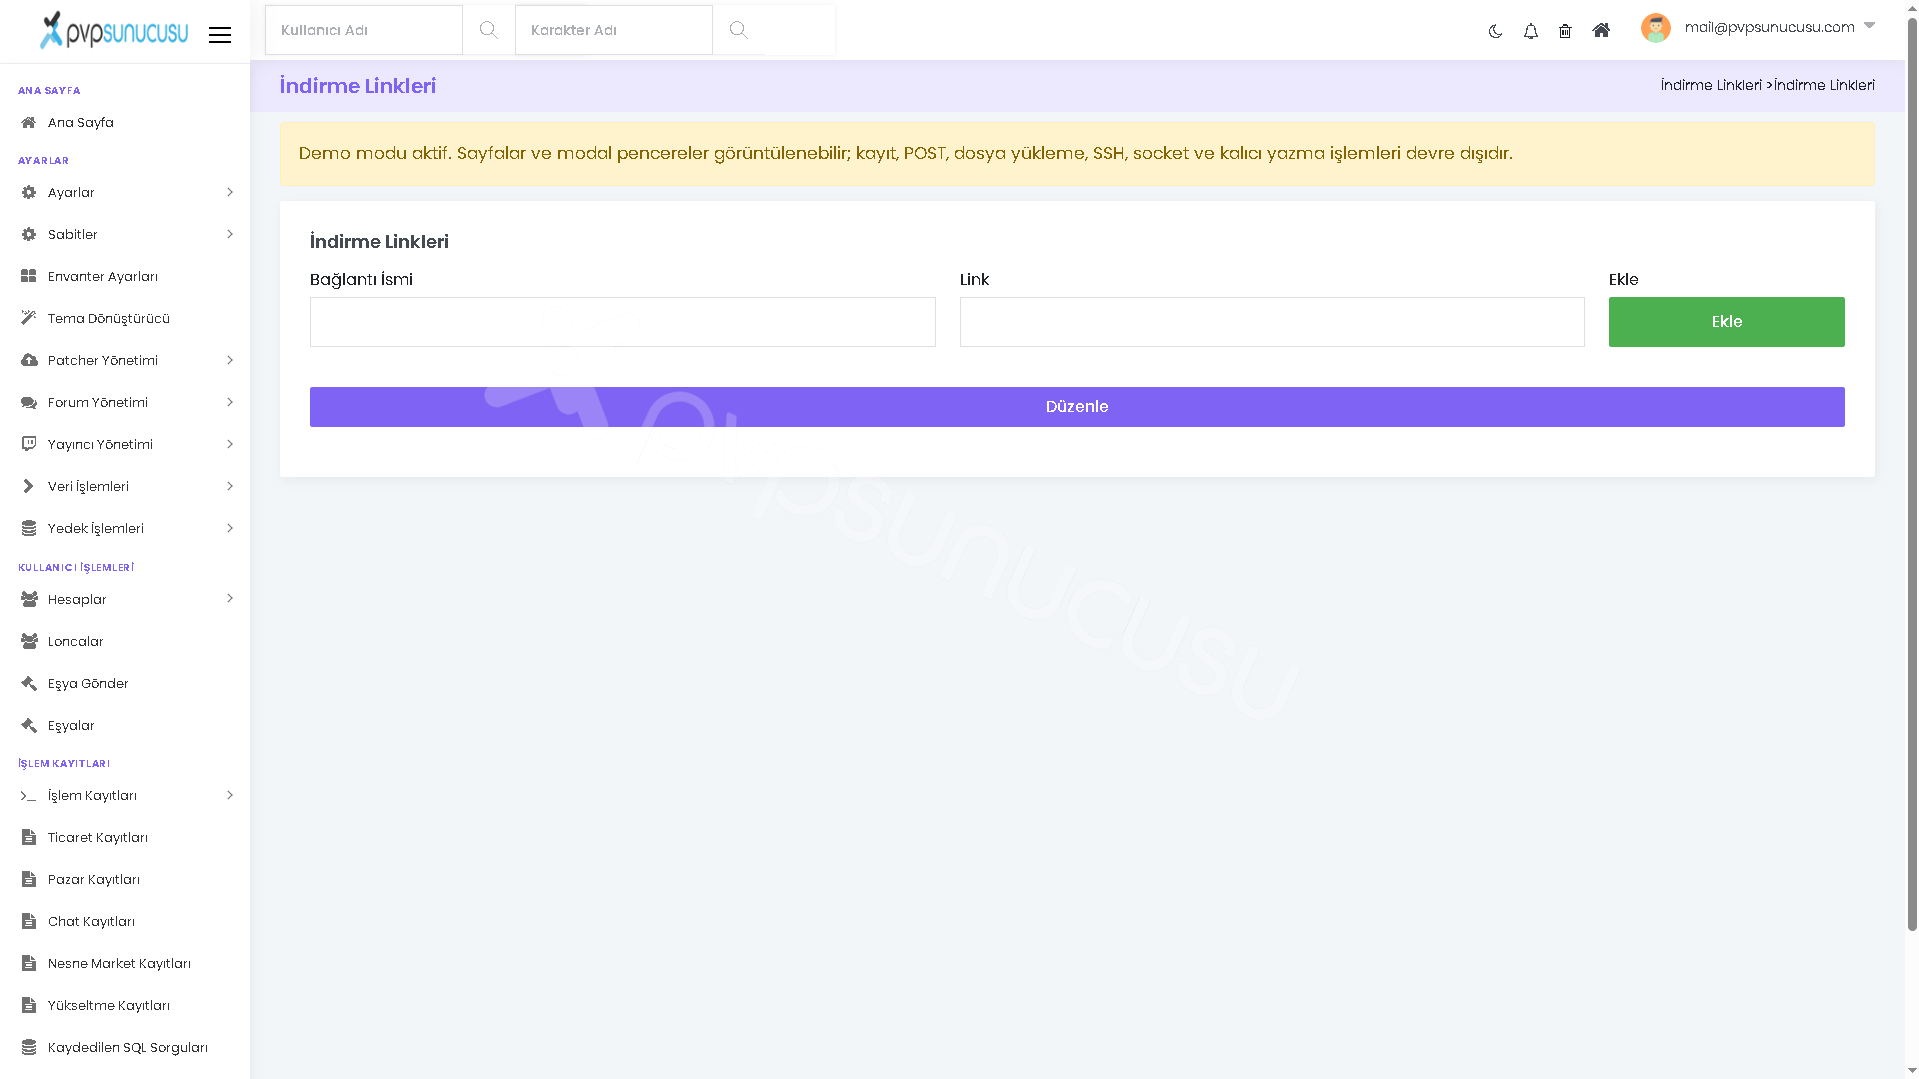
Task: Toggle sidebar with hamburger menu icon
Action: pyautogui.click(x=220, y=35)
